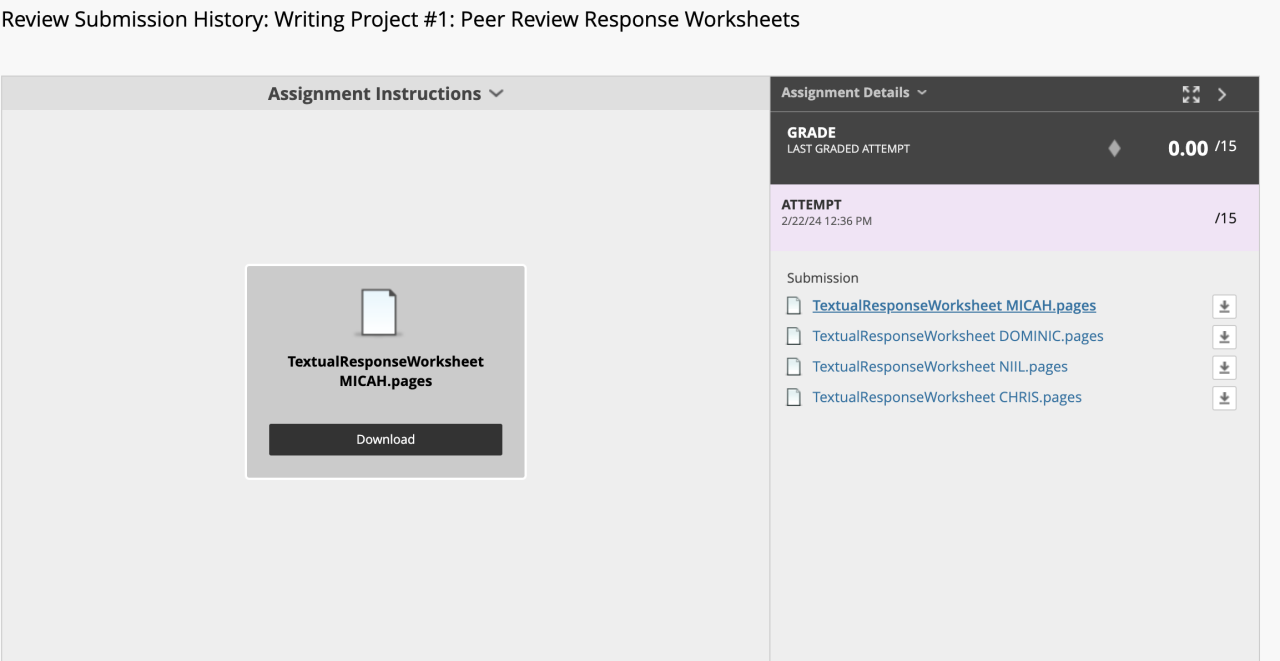Viewport: 1280px width, 661px height.
Task: Click the dark Download button
Action: [x=385, y=439]
